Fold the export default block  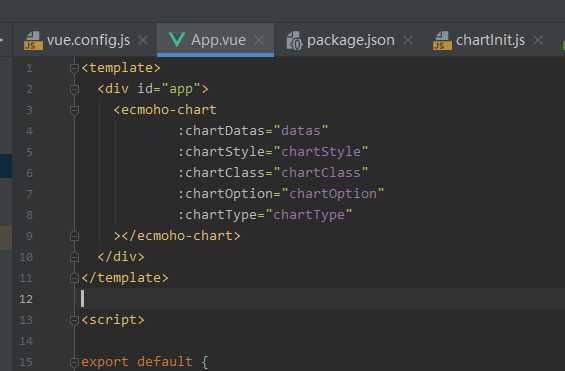75,362
